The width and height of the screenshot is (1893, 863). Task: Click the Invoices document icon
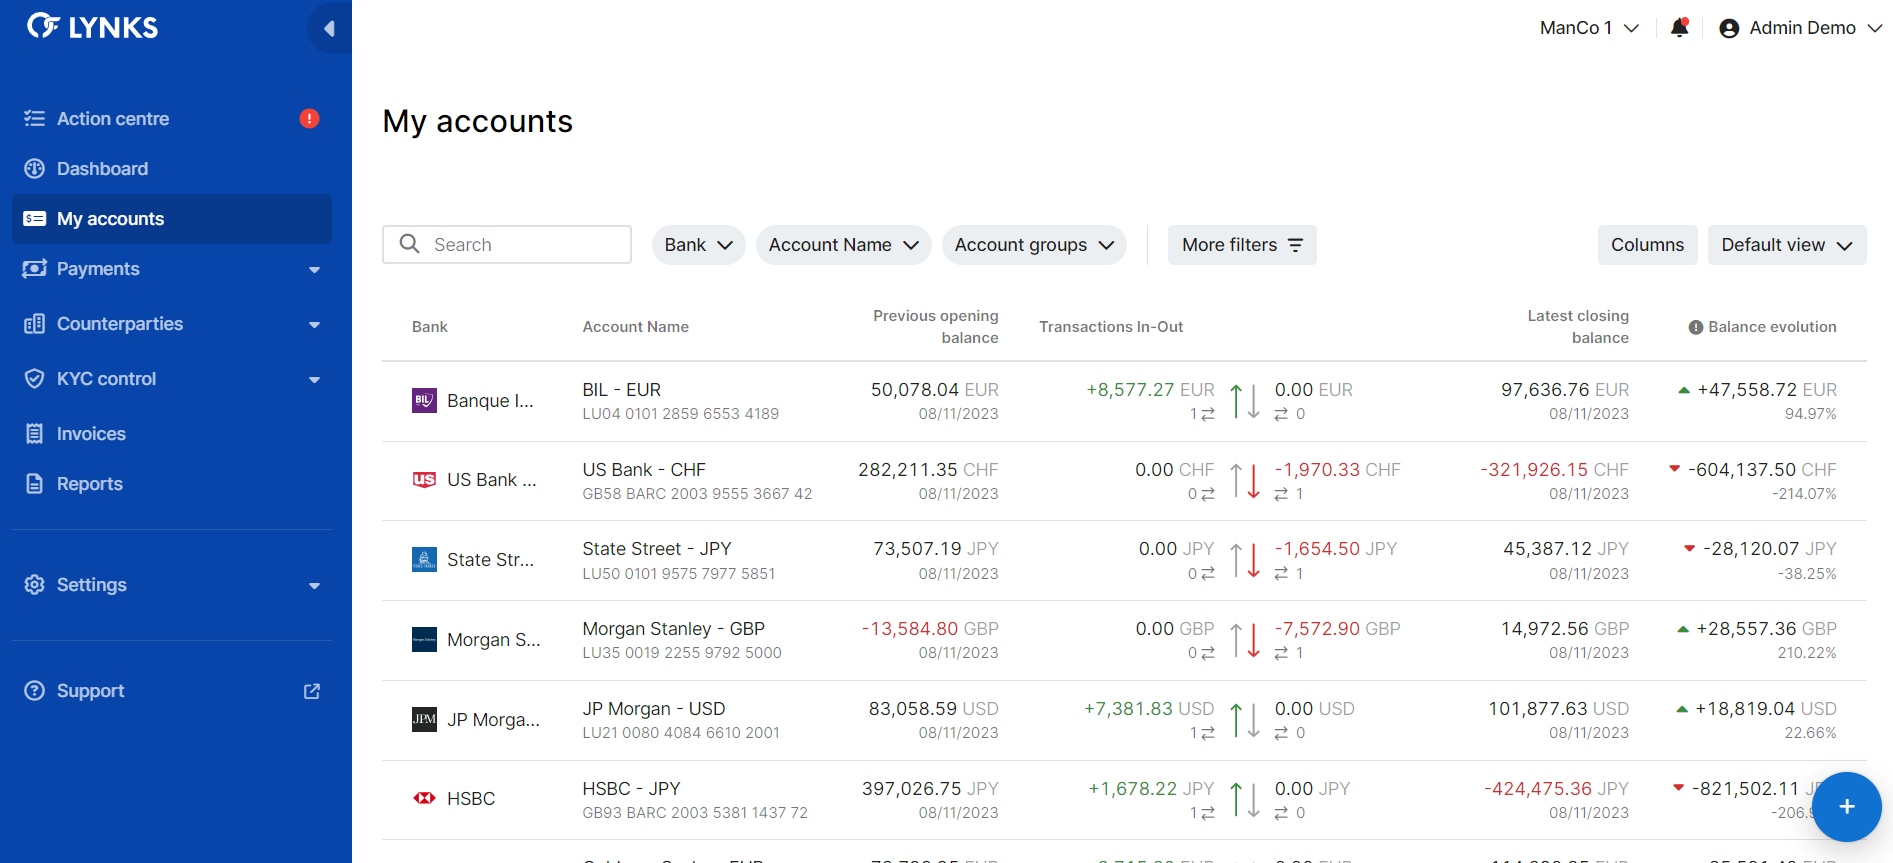(35, 434)
